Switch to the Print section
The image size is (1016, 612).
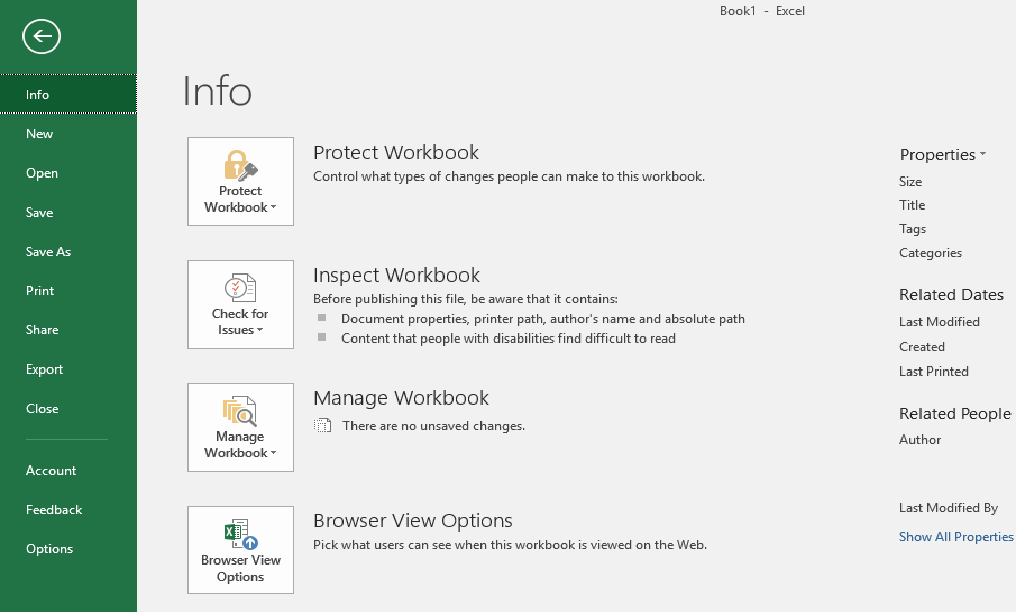[x=40, y=290]
